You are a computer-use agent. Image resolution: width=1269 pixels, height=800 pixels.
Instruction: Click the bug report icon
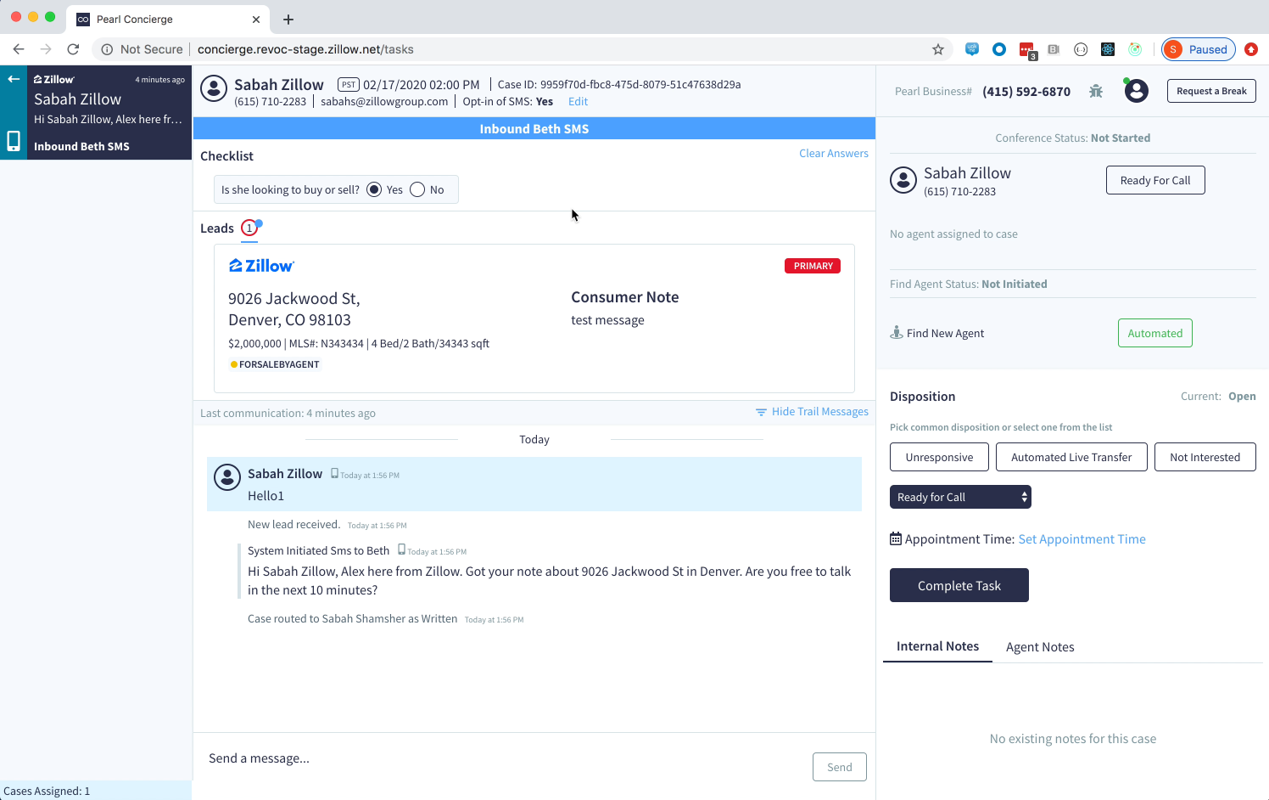[1096, 91]
